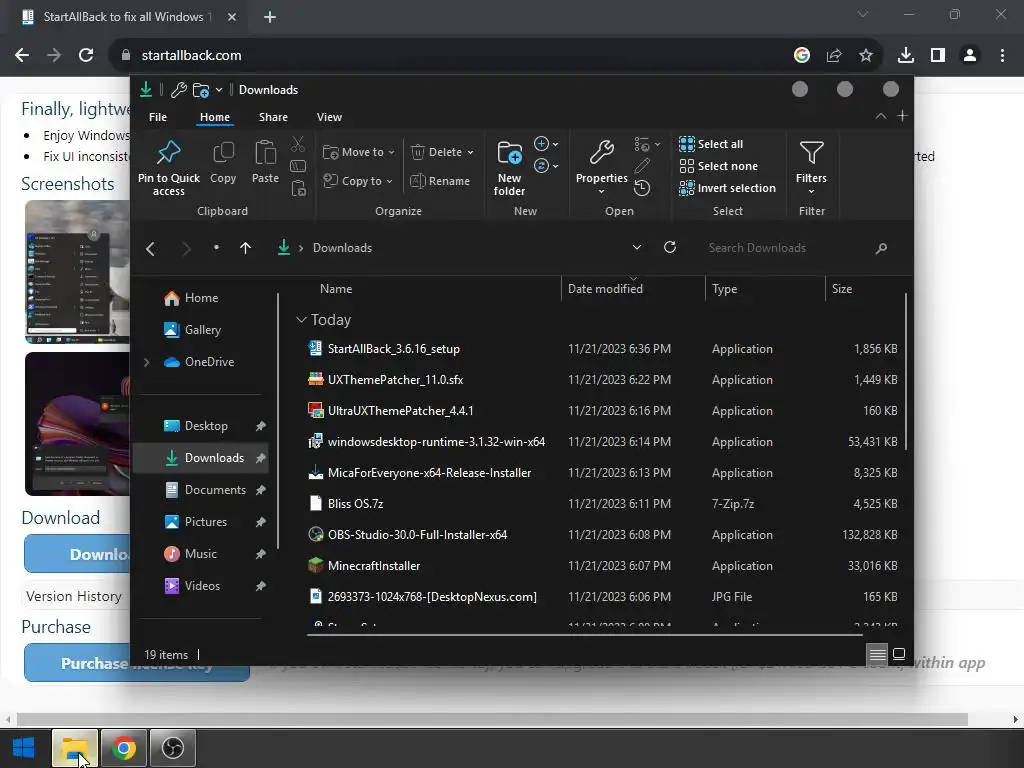Click the Paste icon in Clipboard group
This screenshot has width=1024, height=768.
tap(265, 153)
